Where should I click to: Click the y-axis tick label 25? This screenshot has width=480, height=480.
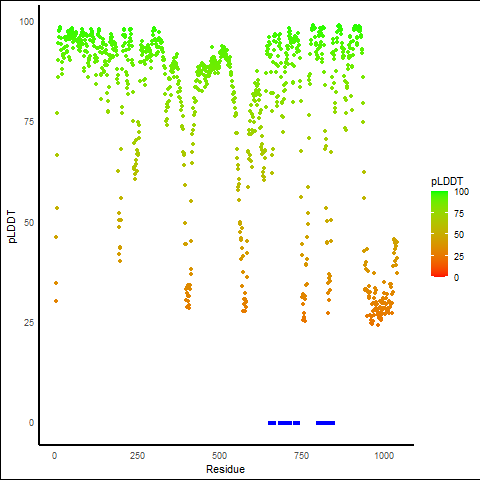tap(29, 323)
